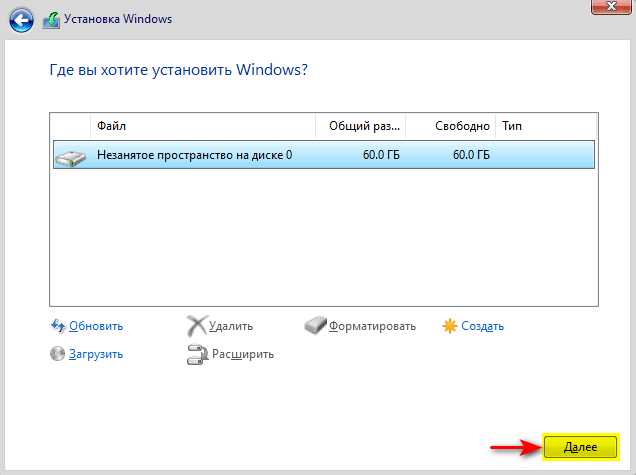
Task: Open the Обновить link
Action: 96,326
